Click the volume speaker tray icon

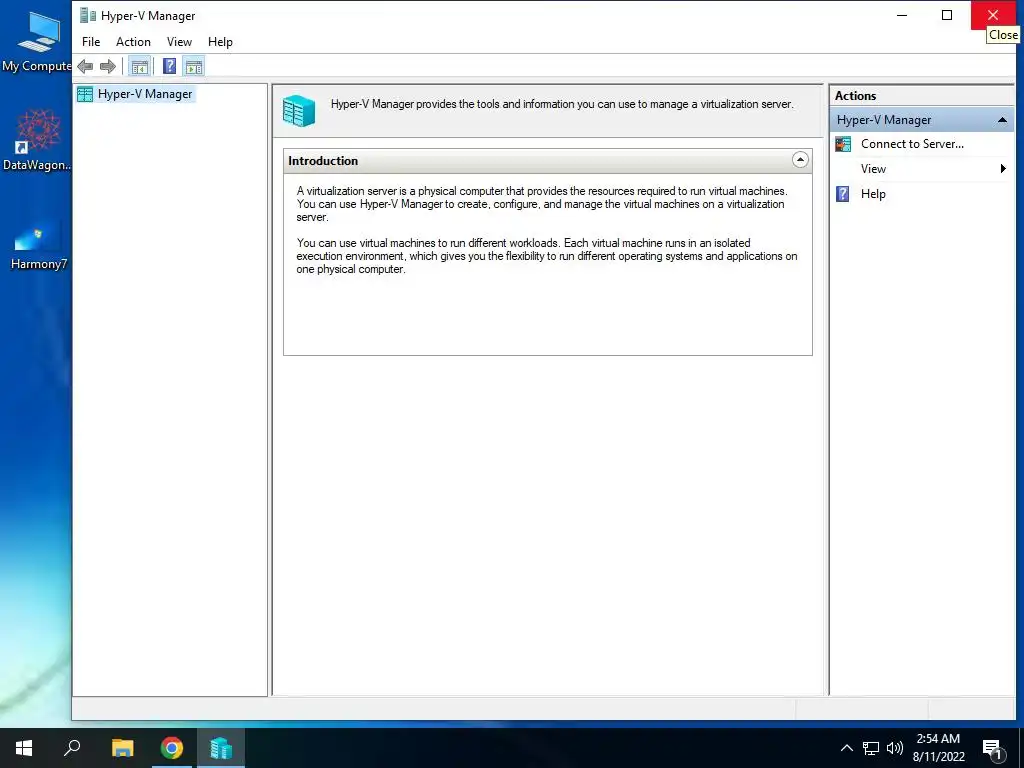point(895,748)
